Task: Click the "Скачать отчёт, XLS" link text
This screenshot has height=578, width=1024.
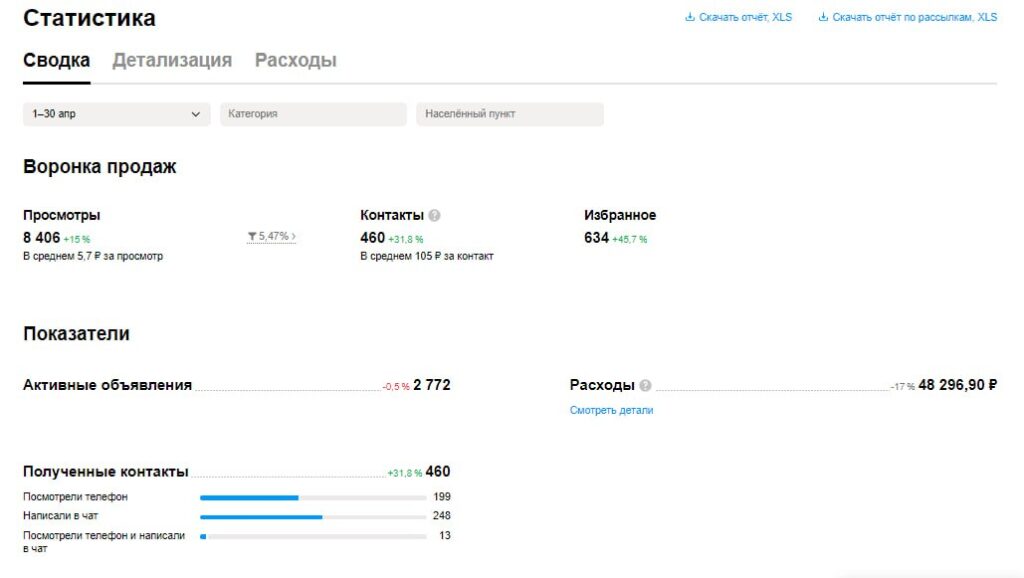Action: (x=745, y=17)
